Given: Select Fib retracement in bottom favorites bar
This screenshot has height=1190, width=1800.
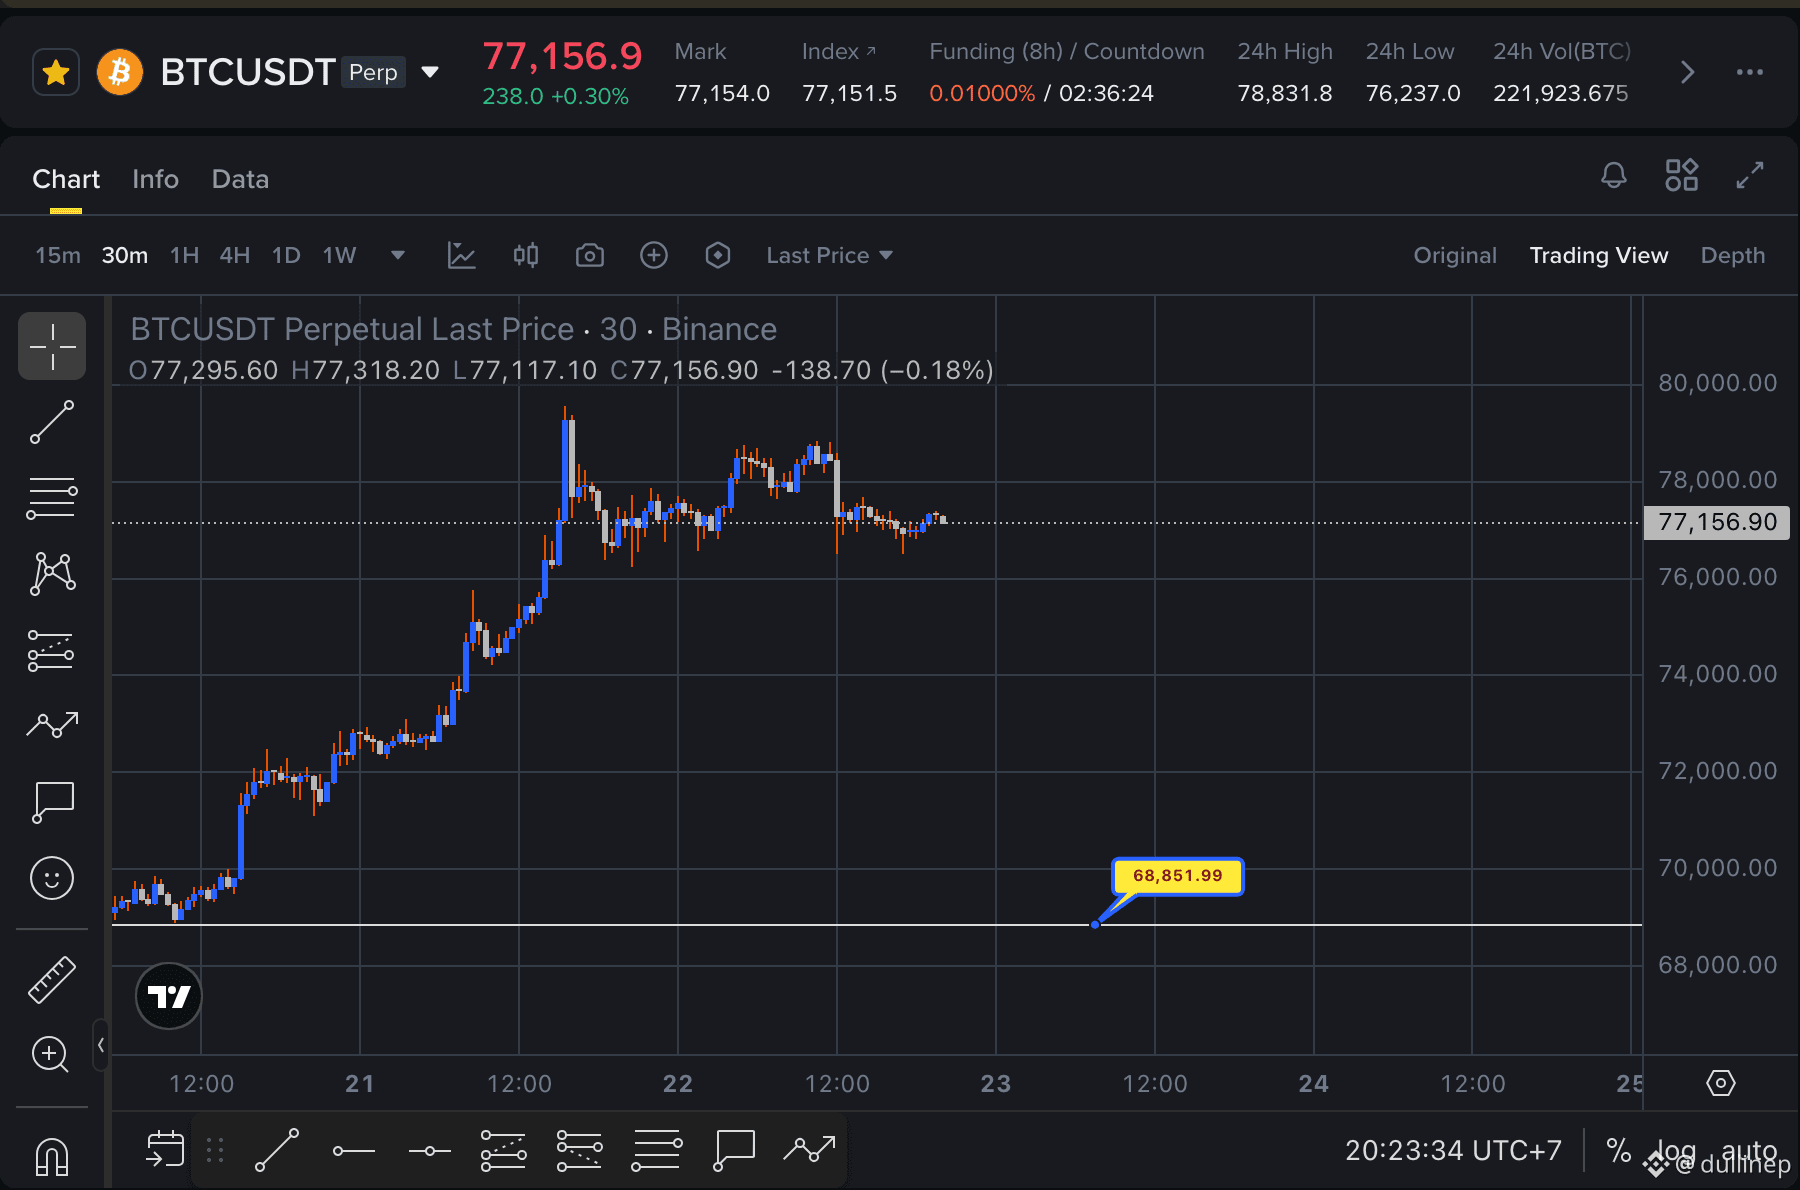Looking at the screenshot, I should click(x=656, y=1150).
